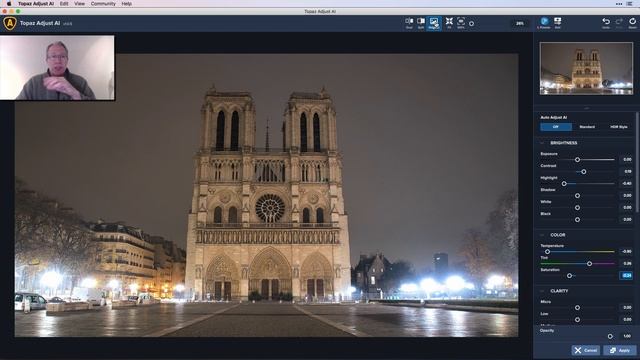640x360 pixels.
Task: Click the Black slider handle
Action: pos(577,220)
